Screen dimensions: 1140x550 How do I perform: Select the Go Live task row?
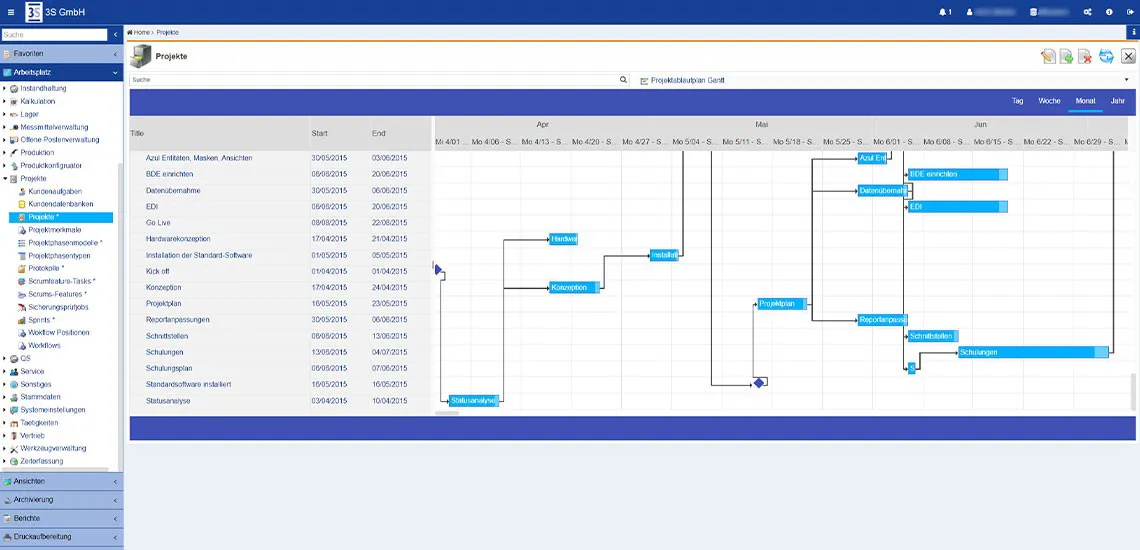tap(281, 223)
